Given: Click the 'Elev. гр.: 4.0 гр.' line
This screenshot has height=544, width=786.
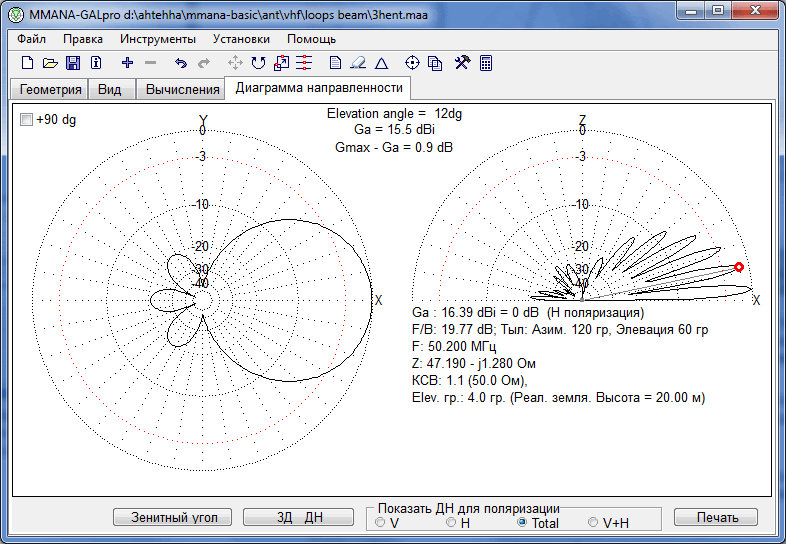Looking at the screenshot, I should click(558, 398).
